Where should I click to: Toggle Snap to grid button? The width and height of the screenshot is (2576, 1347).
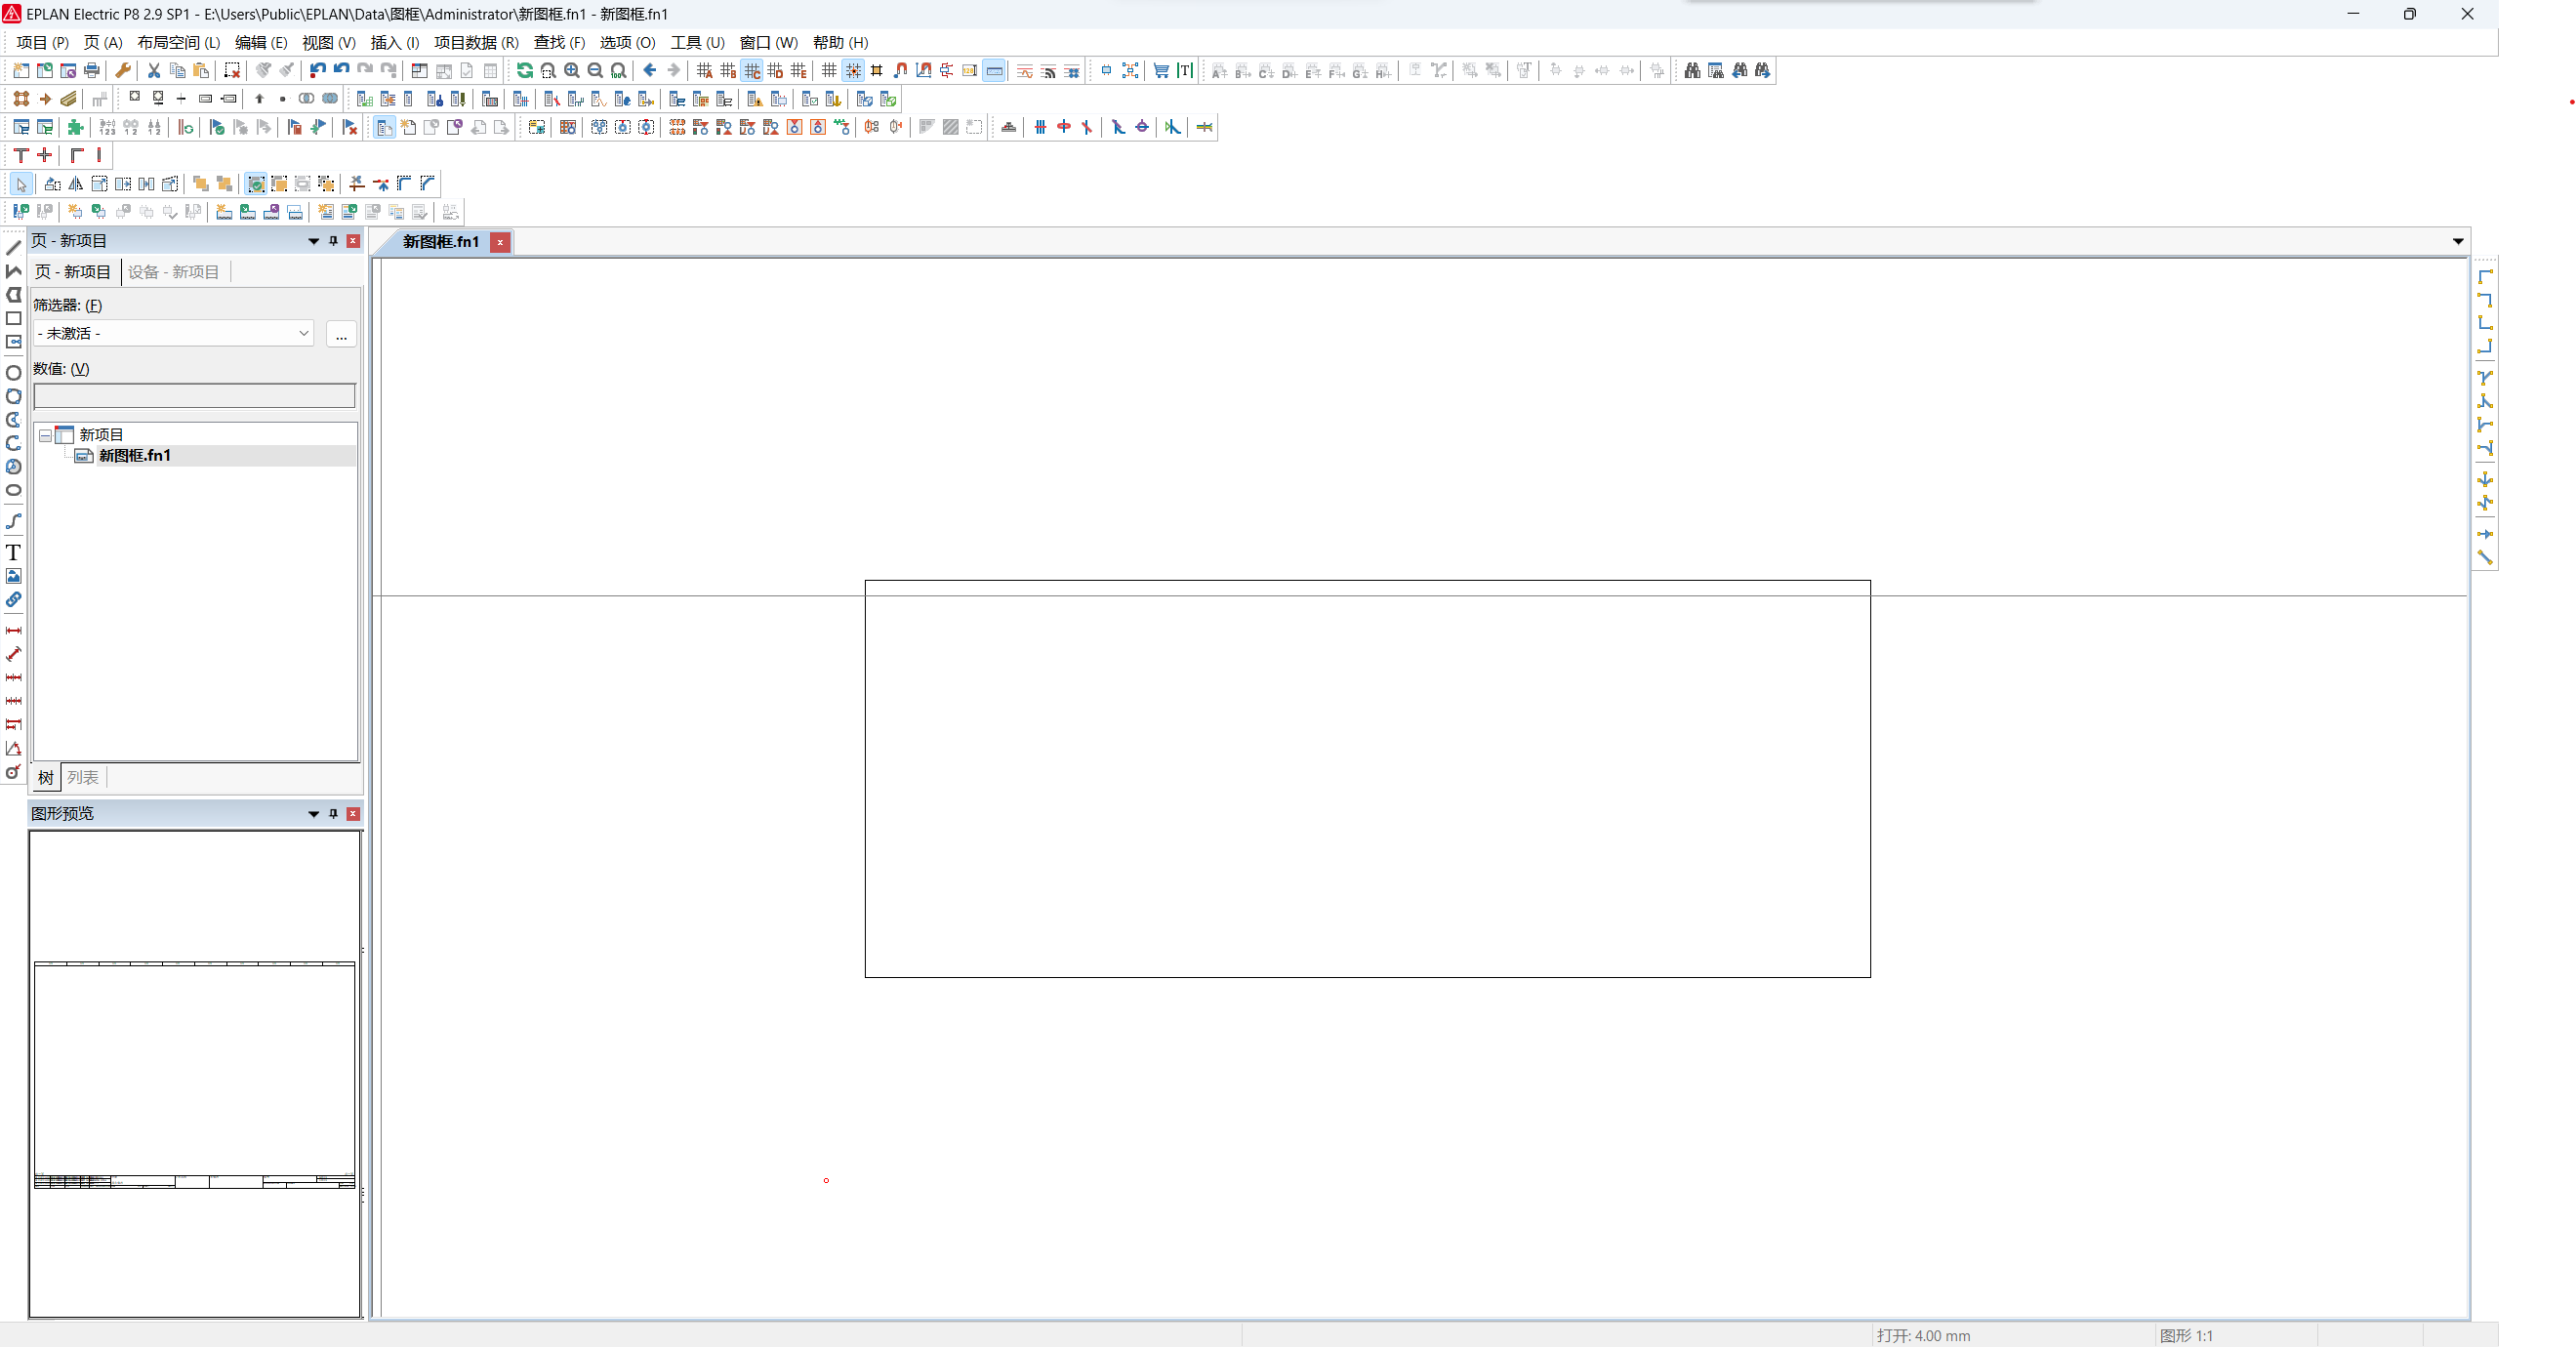point(853,70)
